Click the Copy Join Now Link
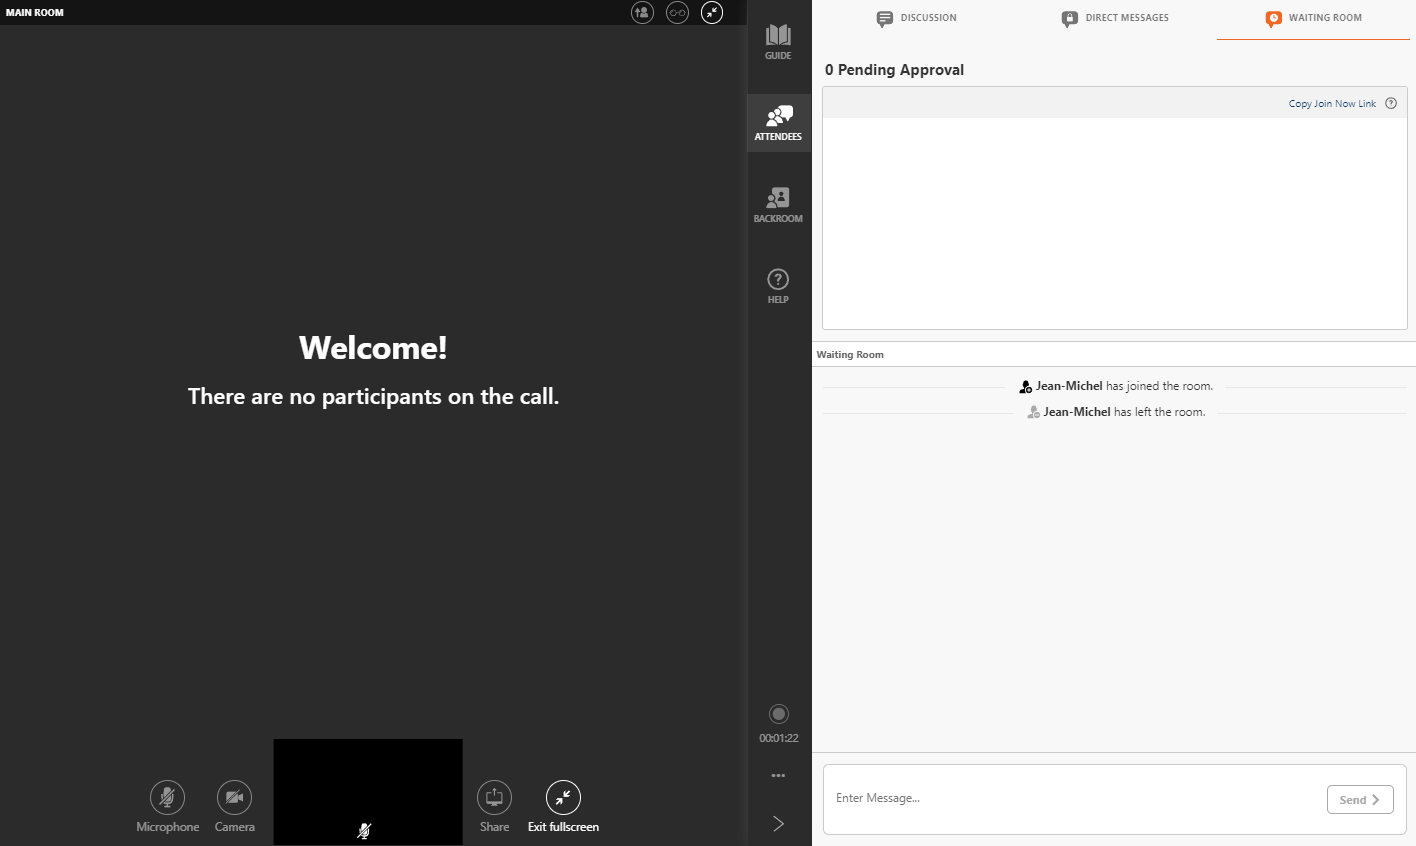This screenshot has height=846, width=1416. pyautogui.click(x=1332, y=103)
